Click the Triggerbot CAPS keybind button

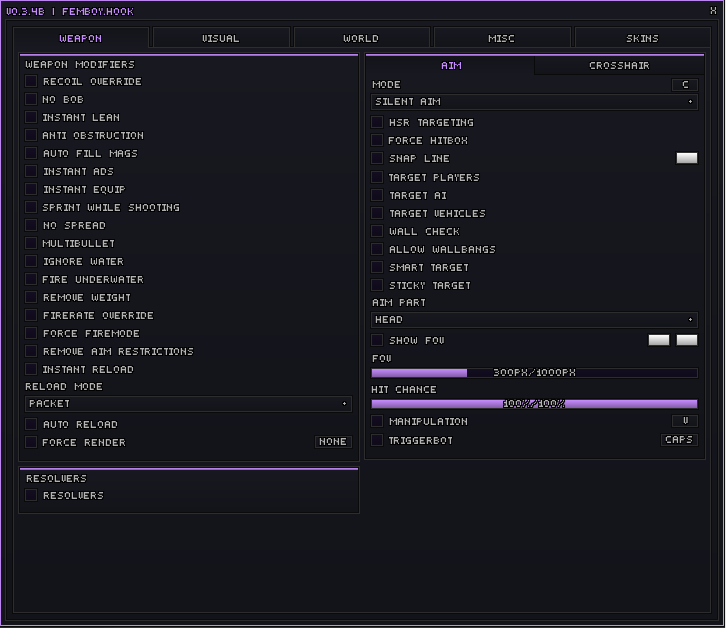pos(679,440)
